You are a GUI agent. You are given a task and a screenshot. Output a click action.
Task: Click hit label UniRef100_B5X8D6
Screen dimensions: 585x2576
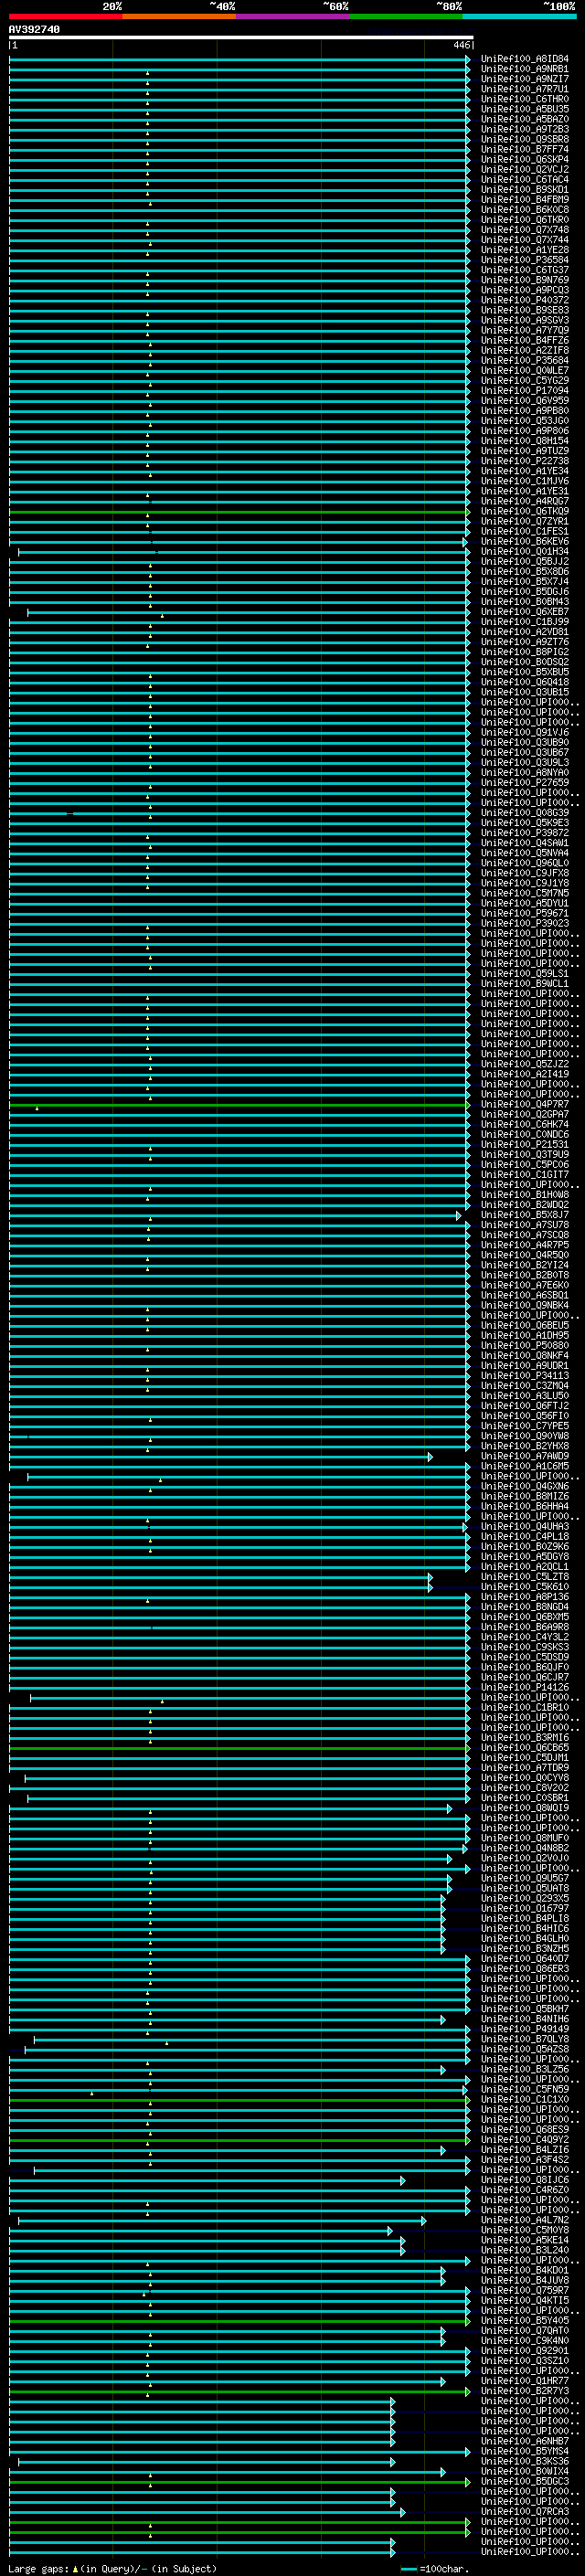pos(524,572)
